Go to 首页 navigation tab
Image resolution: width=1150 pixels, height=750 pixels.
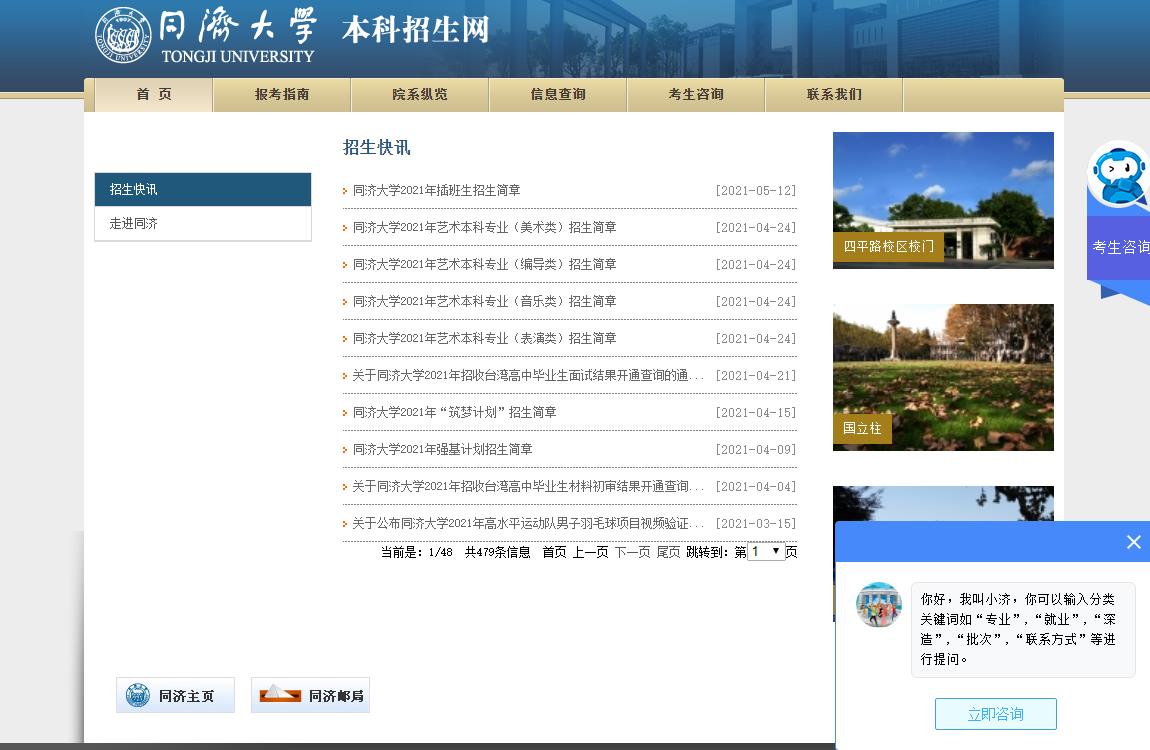coord(154,95)
